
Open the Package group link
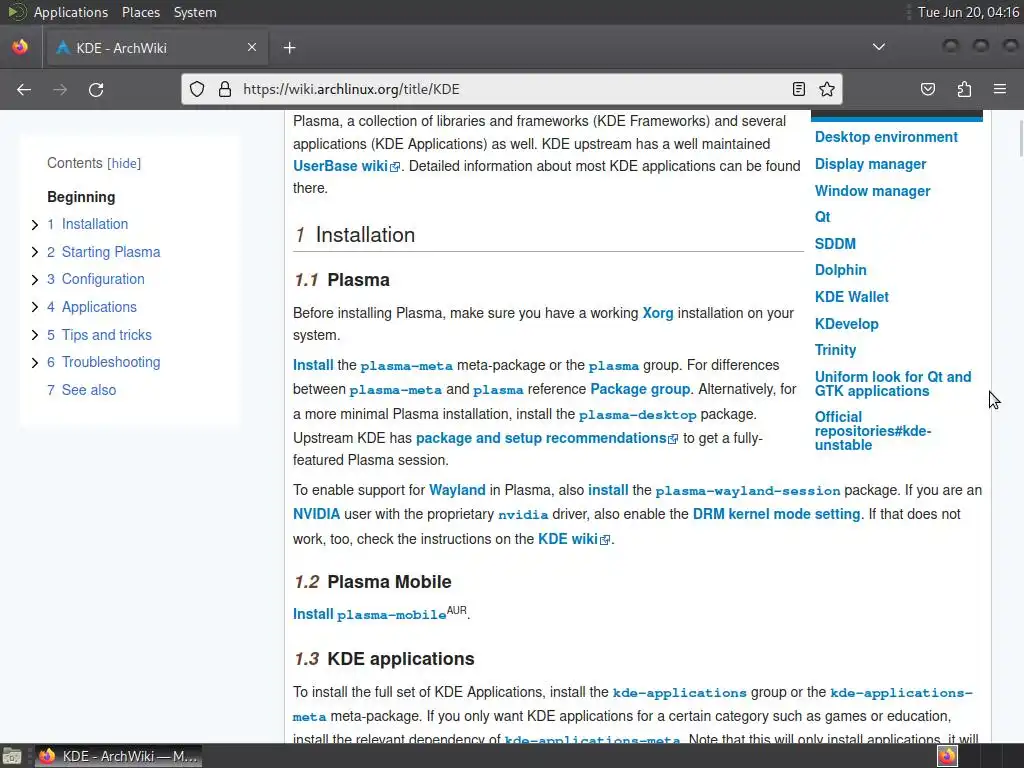tap(640, 389)
